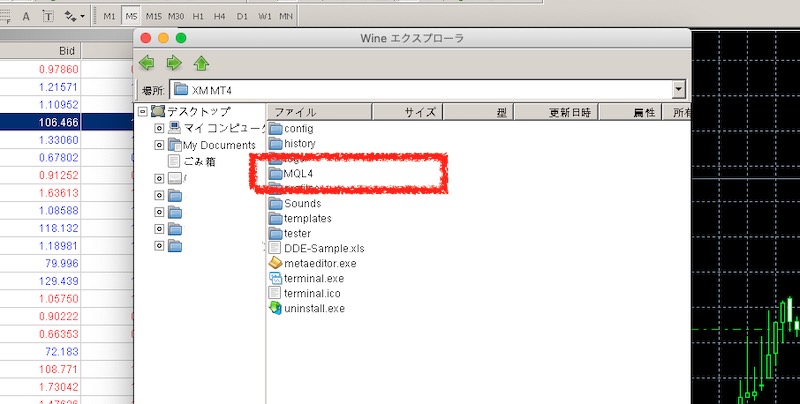Open the MQL4 folder
The height and width of the screenshot is (404, 800).
click(291, 173)
